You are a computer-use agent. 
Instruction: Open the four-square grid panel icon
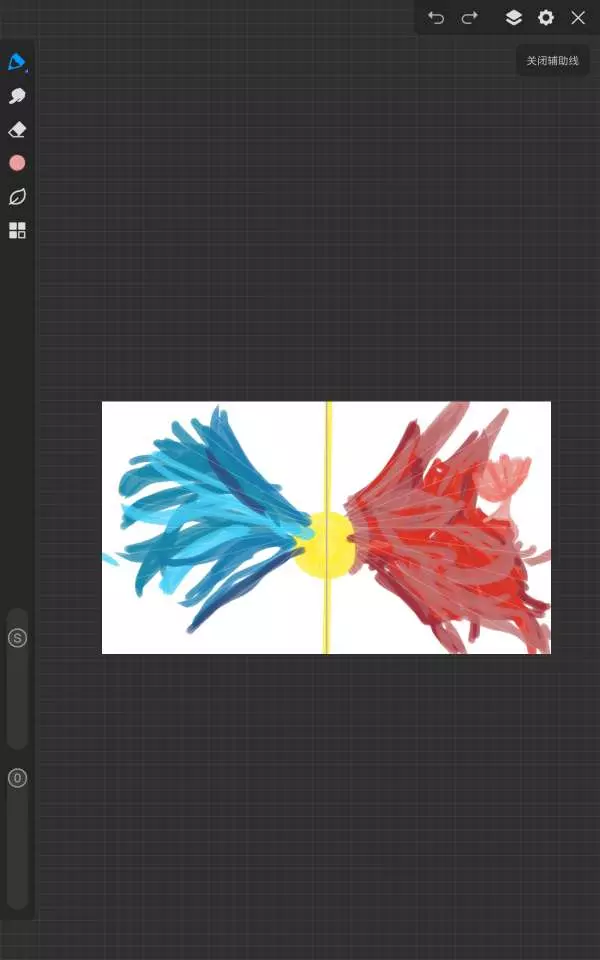point(17,231)
